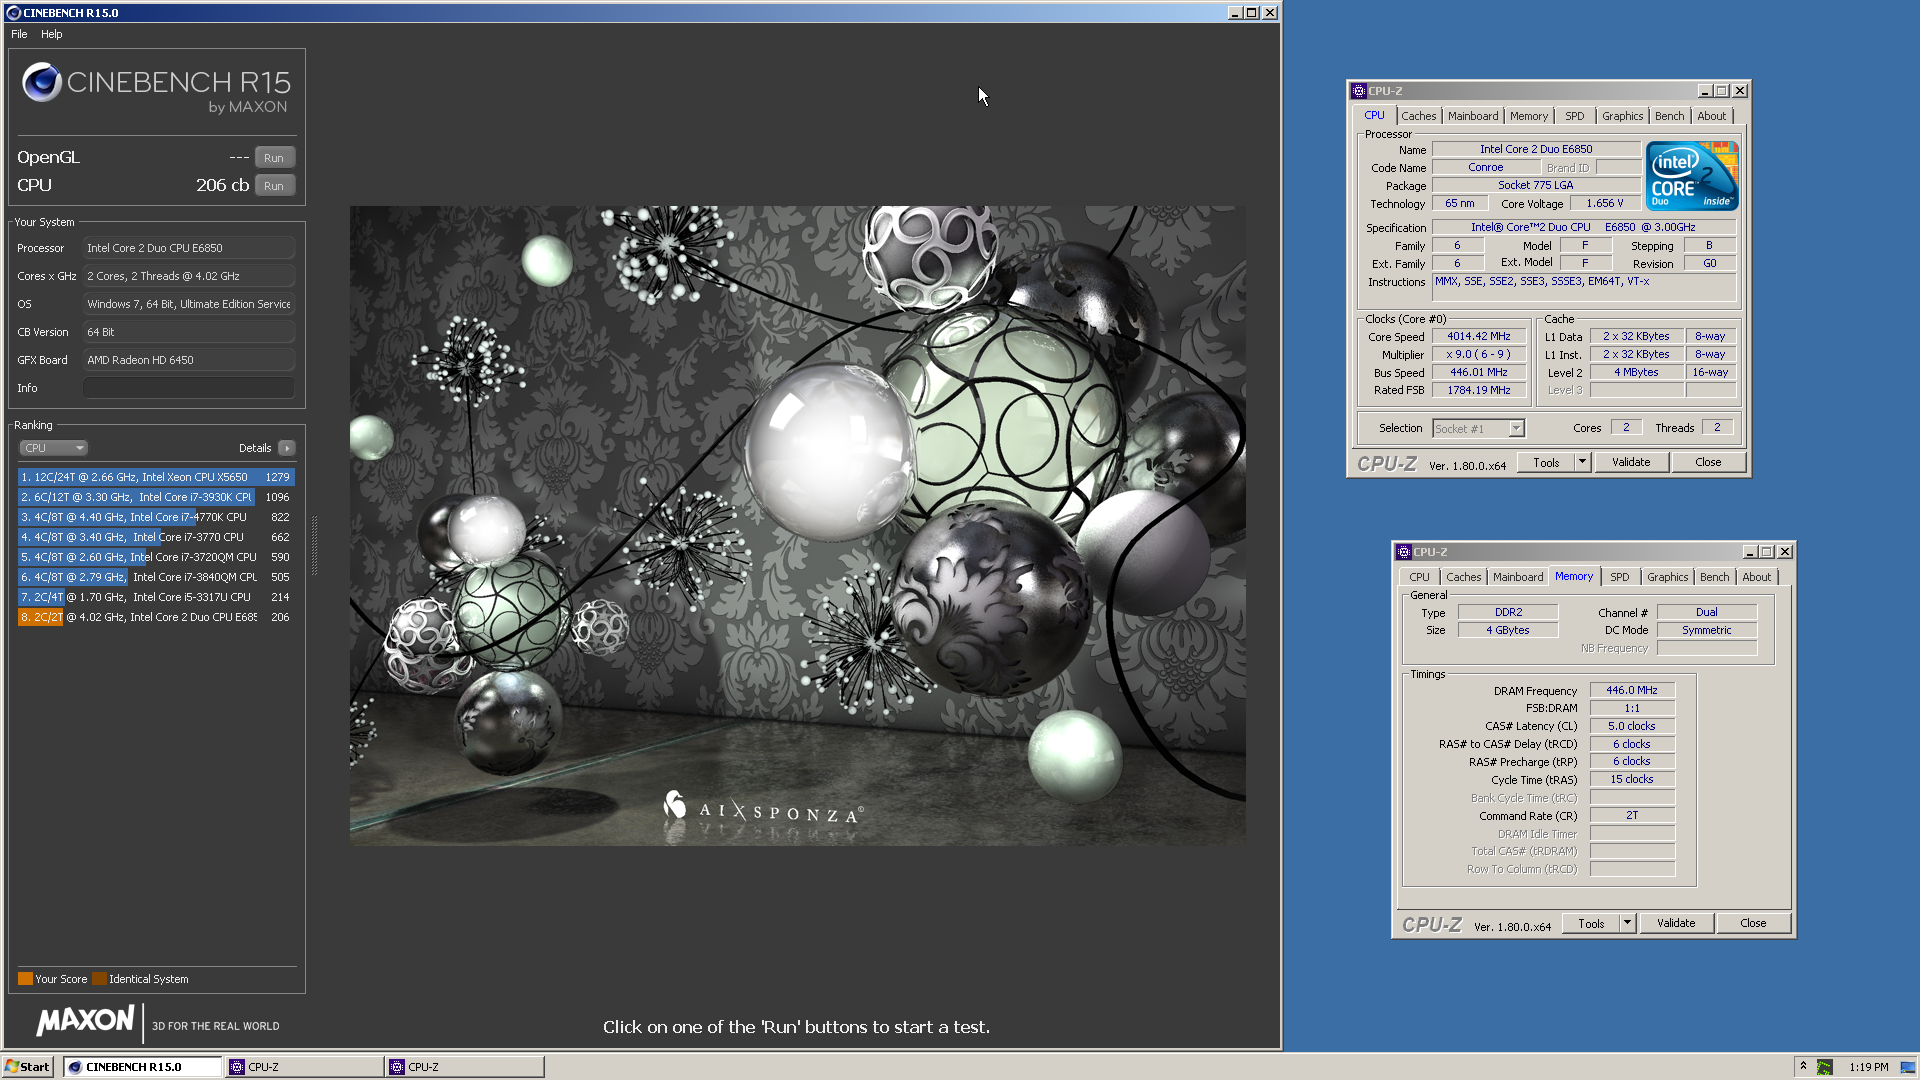Expand Tools dropdown arrow in lower CPU-Z window
Image resolution: width=1920 pixels, height=1080 pixels.
tap(1627, 923)
